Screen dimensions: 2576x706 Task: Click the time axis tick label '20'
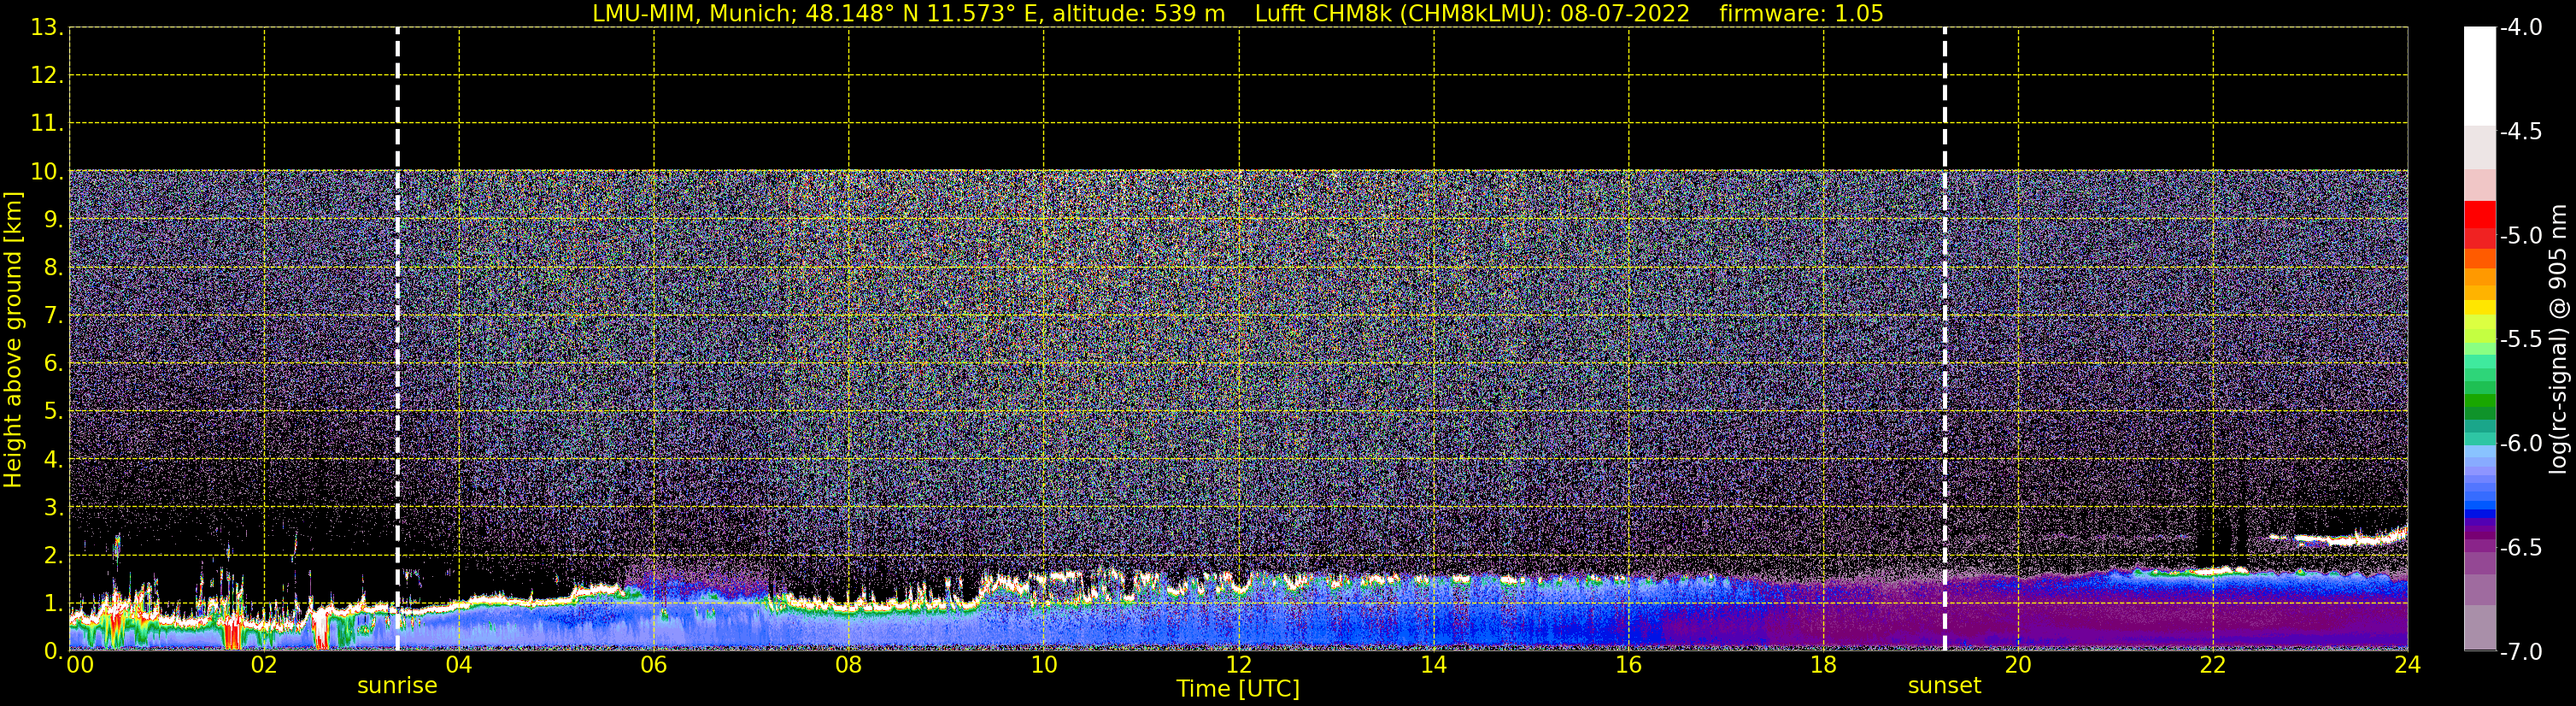pos(2018,665)
